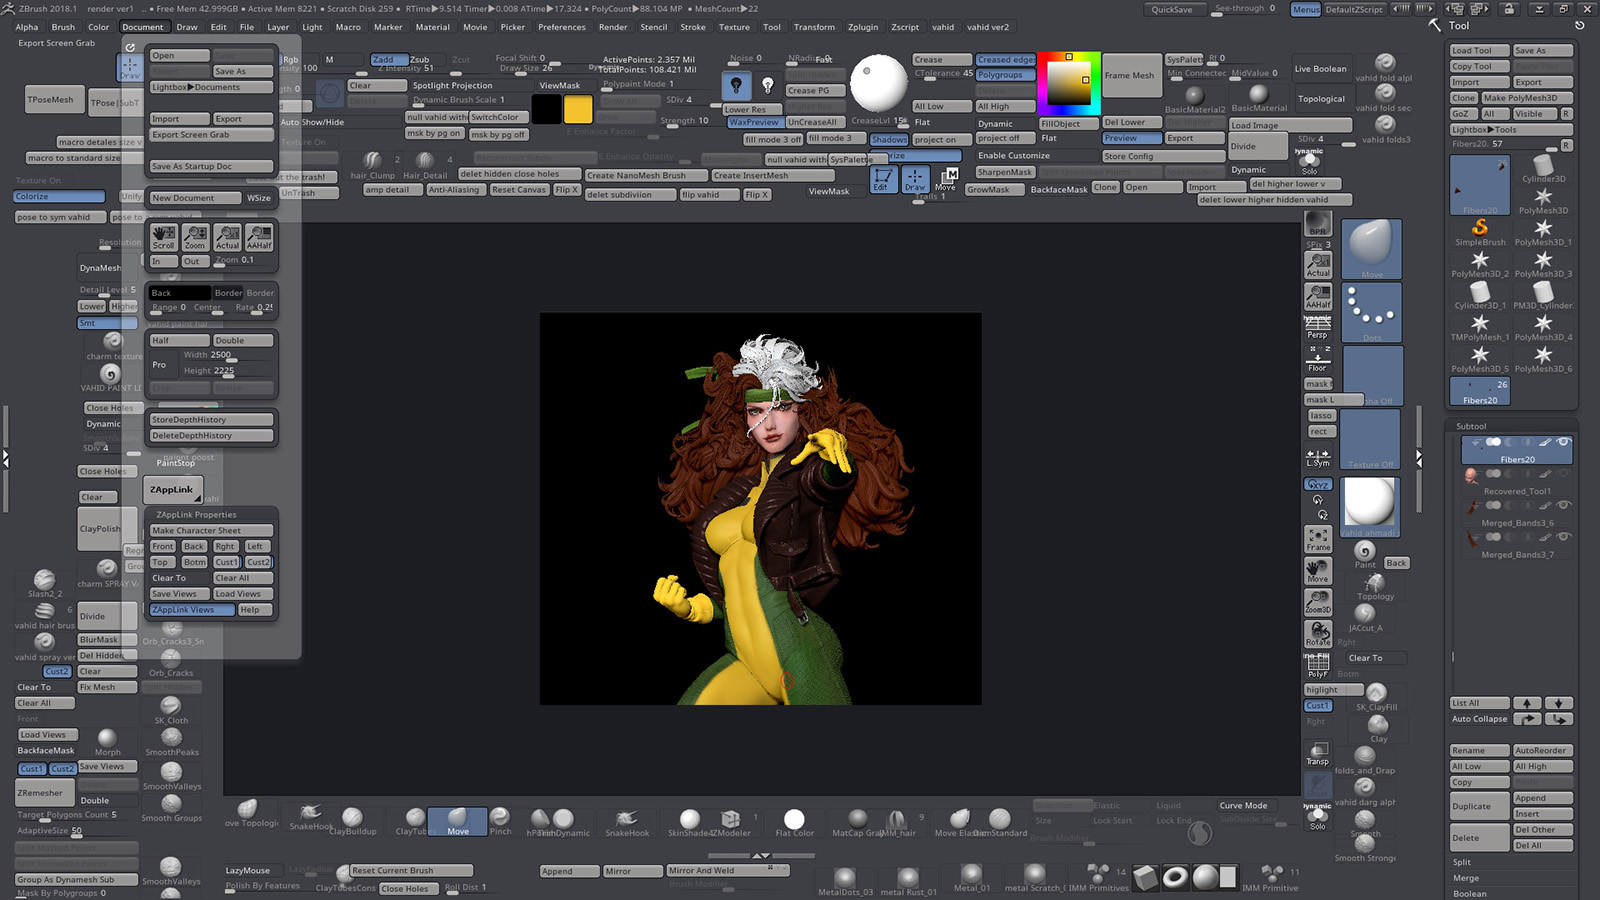The image size is (1600, 900).
Task: Collapse the Subtool section header
Action: click(x=1471, y=427)
